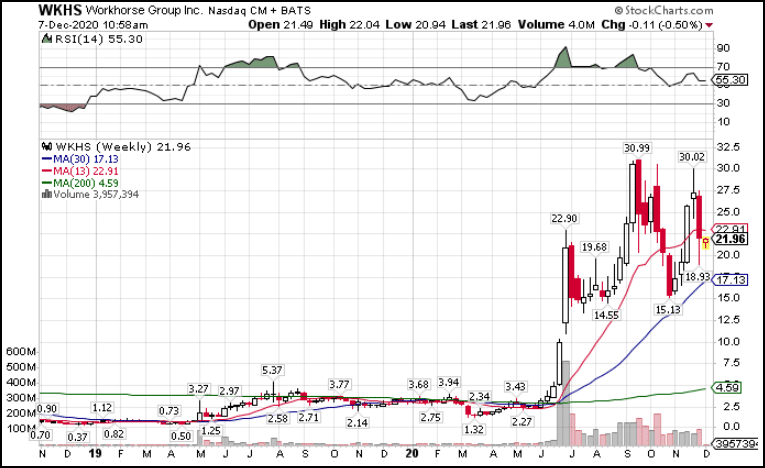Click the red down arrow next to Chg
This screenshot has height=468, width=765.
coord(709,25)
